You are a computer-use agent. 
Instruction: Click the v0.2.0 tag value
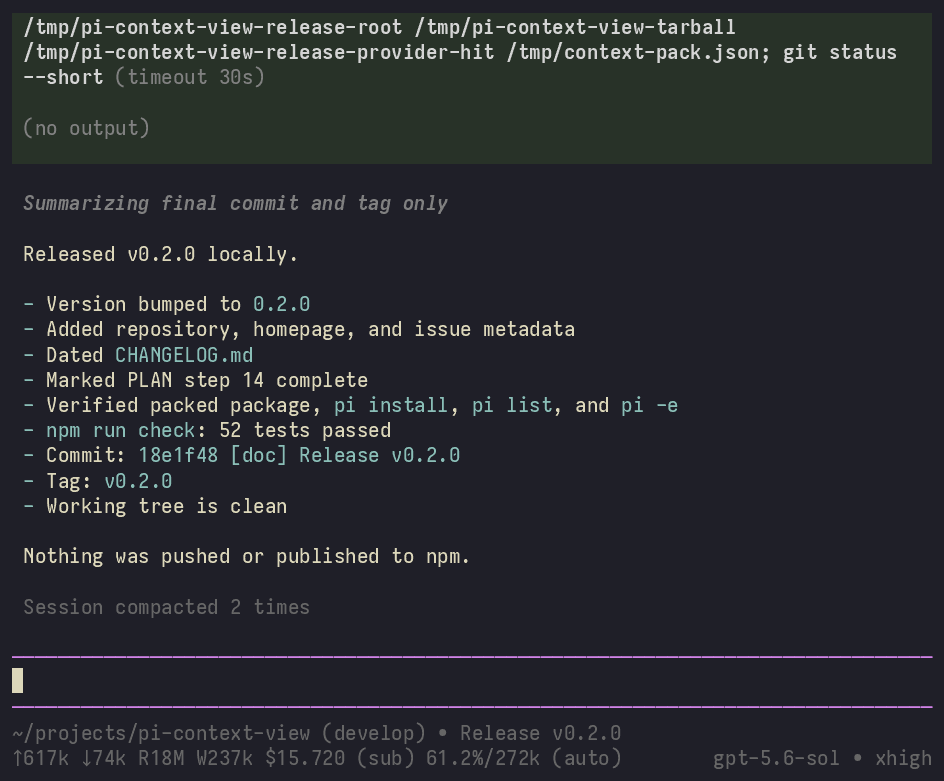138,481
